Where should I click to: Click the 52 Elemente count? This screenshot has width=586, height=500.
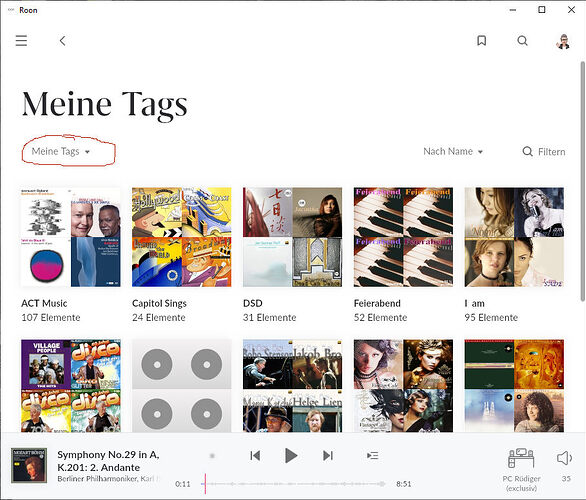coord(380,317)
